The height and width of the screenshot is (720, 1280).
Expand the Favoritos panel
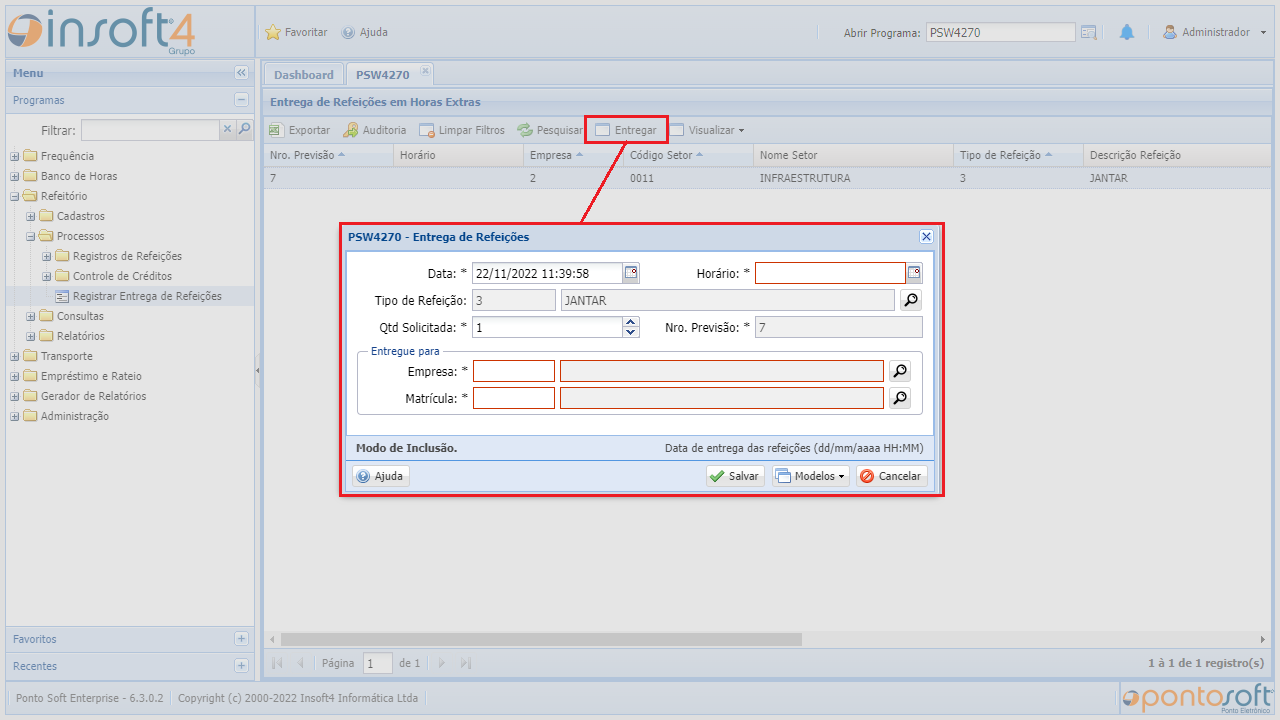(241, 639)
